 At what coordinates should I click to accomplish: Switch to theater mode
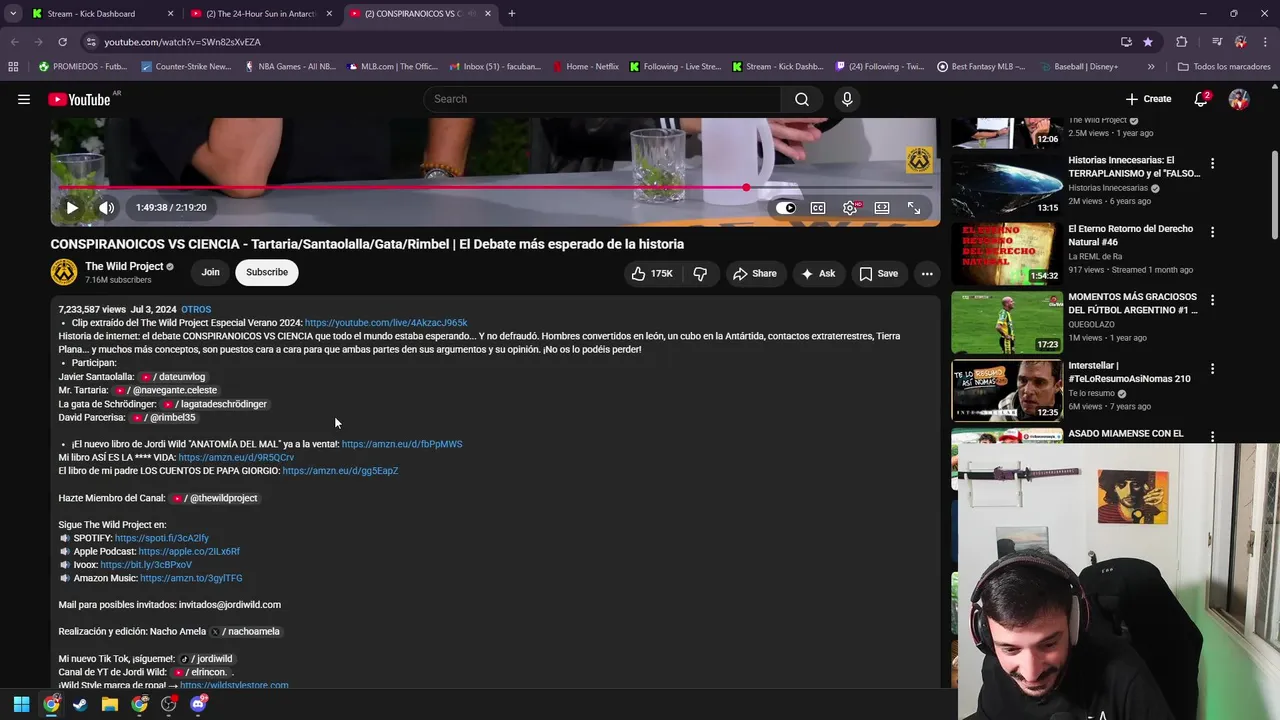tap(882, 208)
